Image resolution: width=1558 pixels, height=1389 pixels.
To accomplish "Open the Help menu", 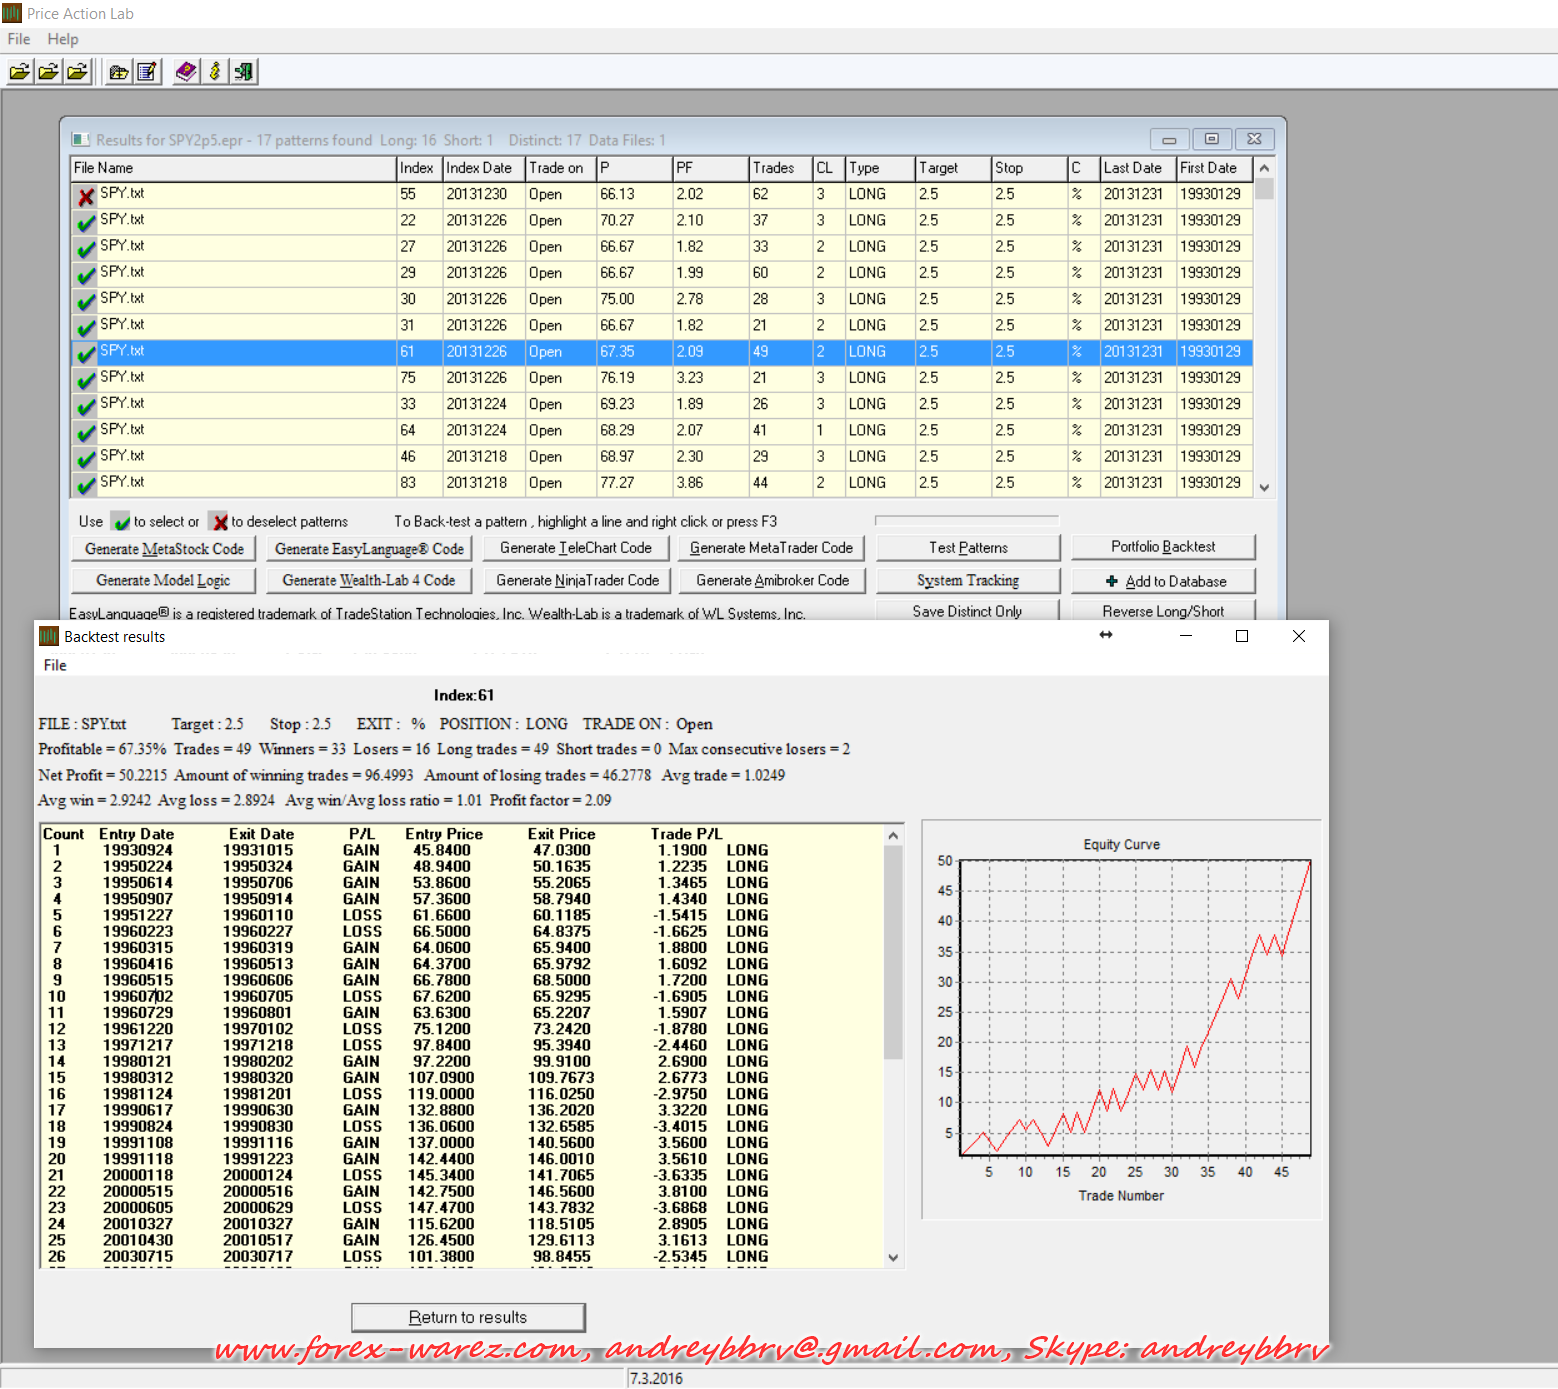I will pyautogui.click(x=62, y=39).
